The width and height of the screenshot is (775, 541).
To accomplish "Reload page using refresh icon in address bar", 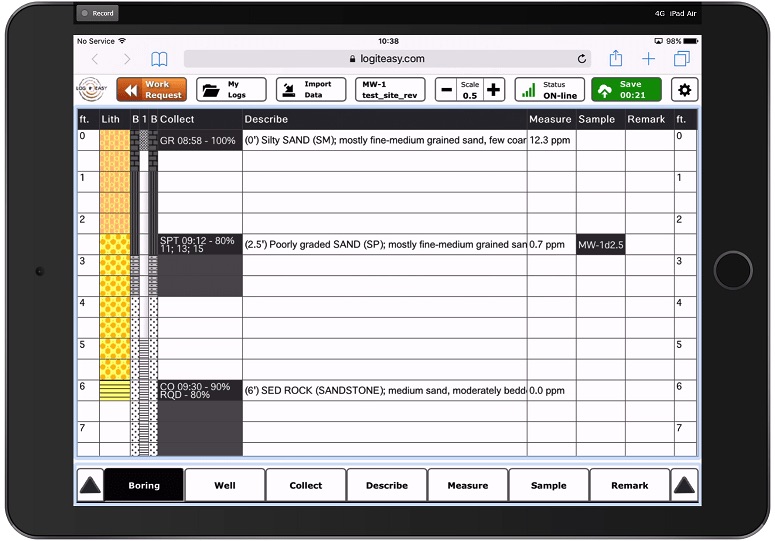I will point(582,59).
